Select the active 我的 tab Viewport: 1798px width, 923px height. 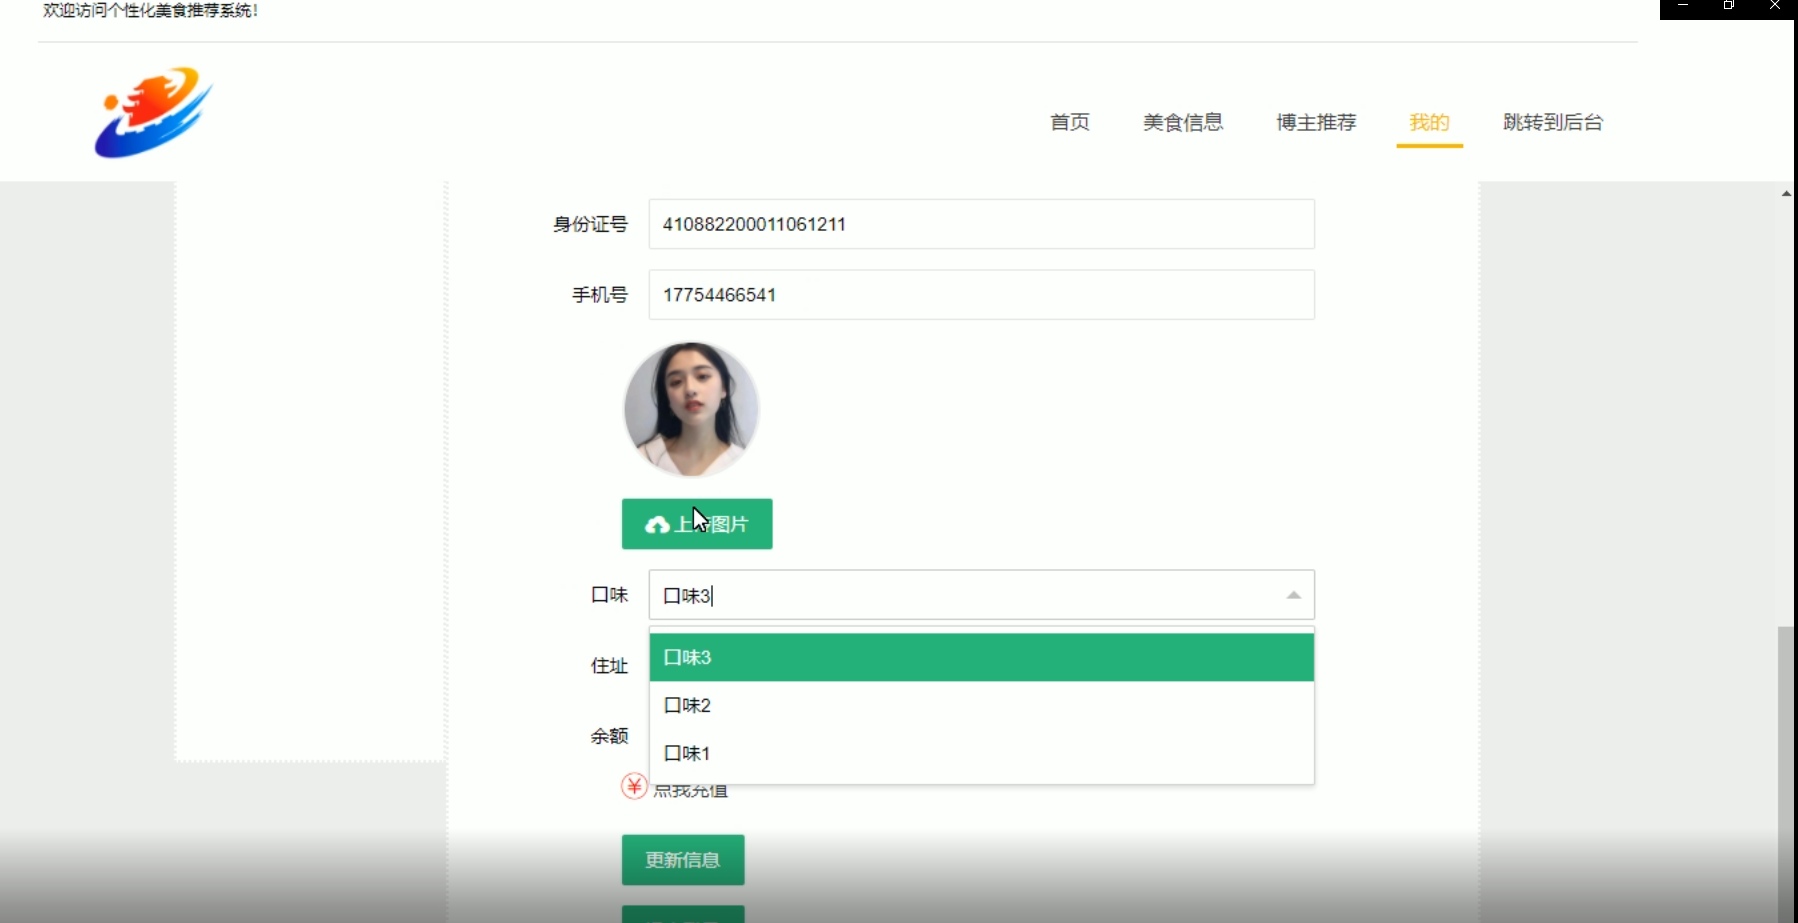[x=1429, y=122]
